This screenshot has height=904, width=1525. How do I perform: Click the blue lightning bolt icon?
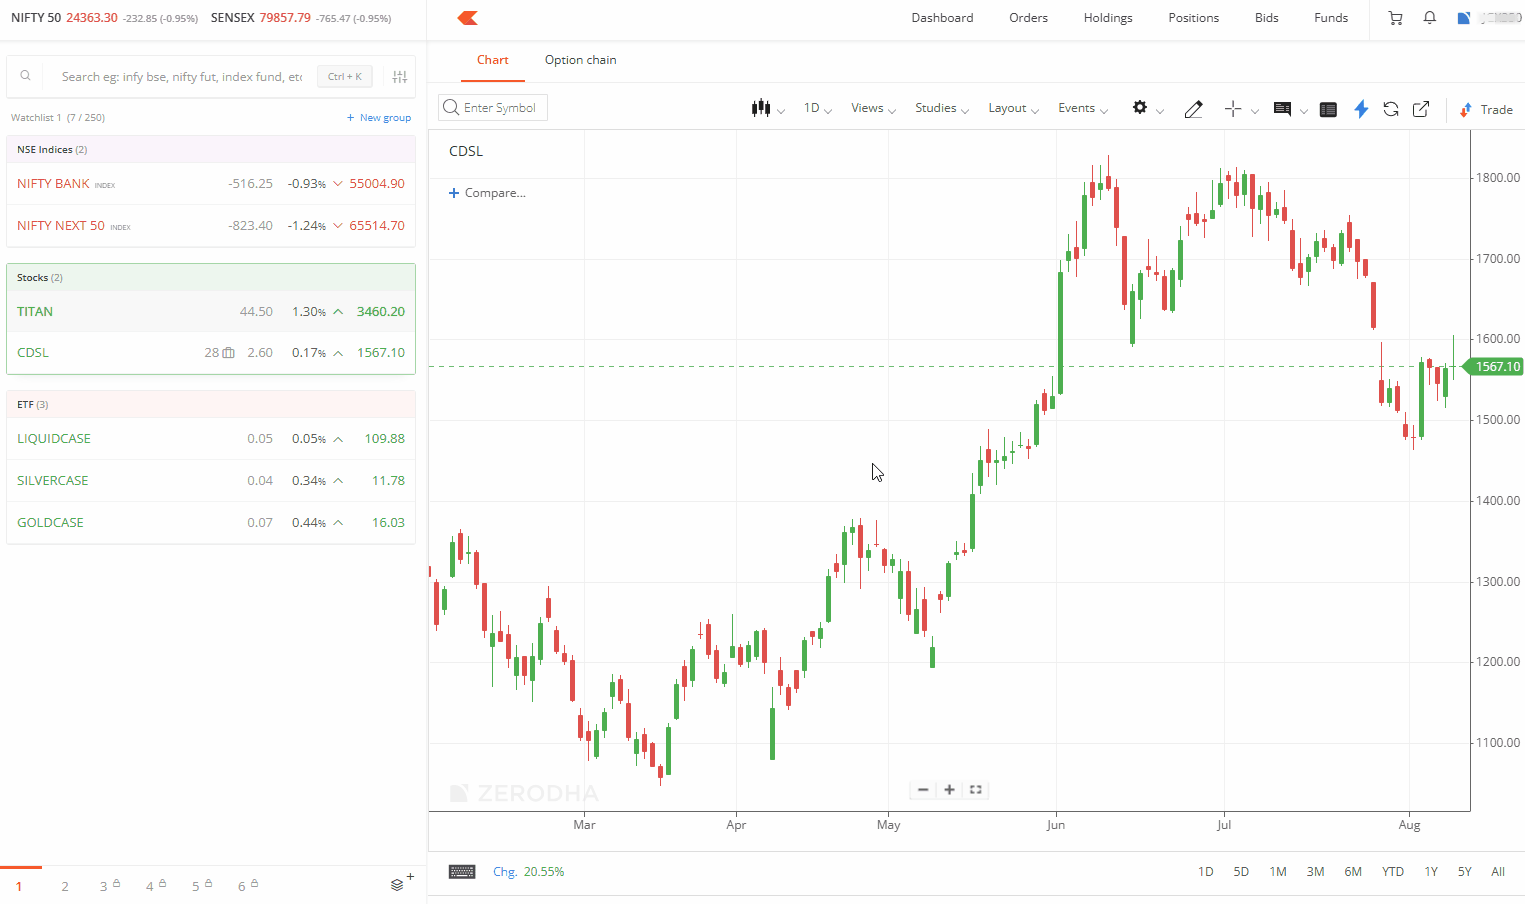point(1361,109)
